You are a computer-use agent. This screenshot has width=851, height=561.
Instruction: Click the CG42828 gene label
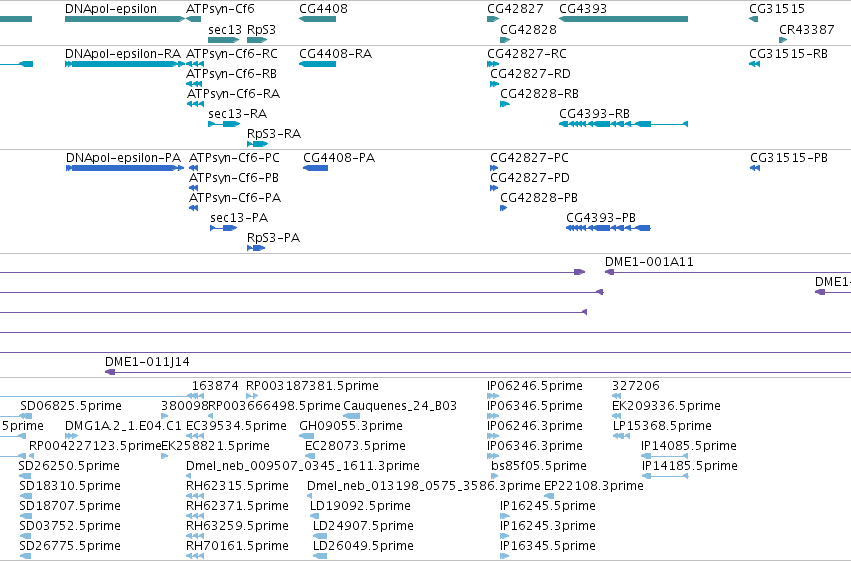pos(528,30)
